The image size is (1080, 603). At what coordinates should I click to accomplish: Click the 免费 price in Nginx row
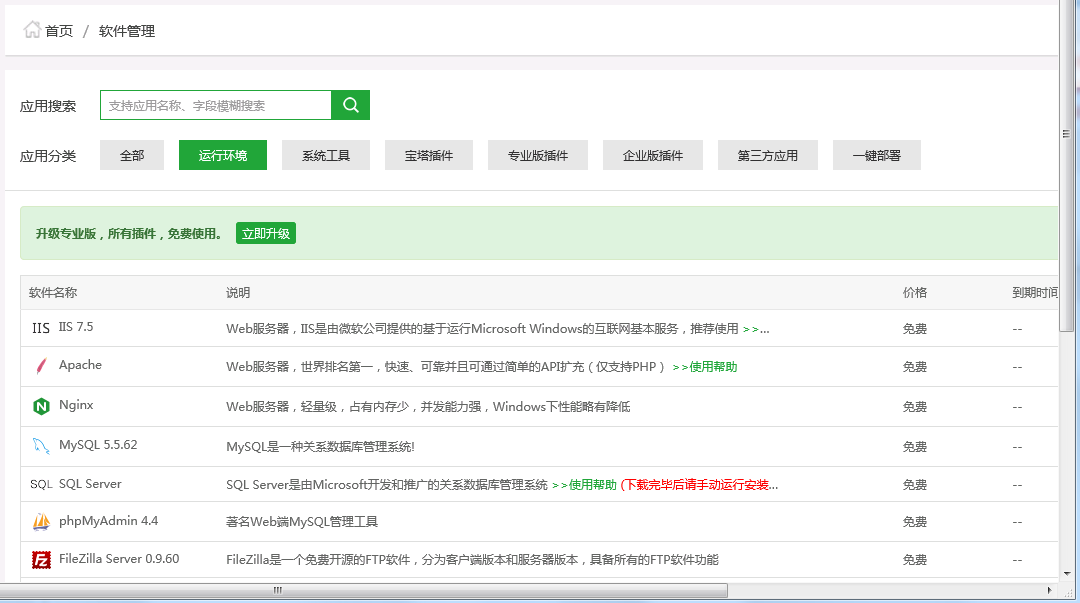pos(915,407)
